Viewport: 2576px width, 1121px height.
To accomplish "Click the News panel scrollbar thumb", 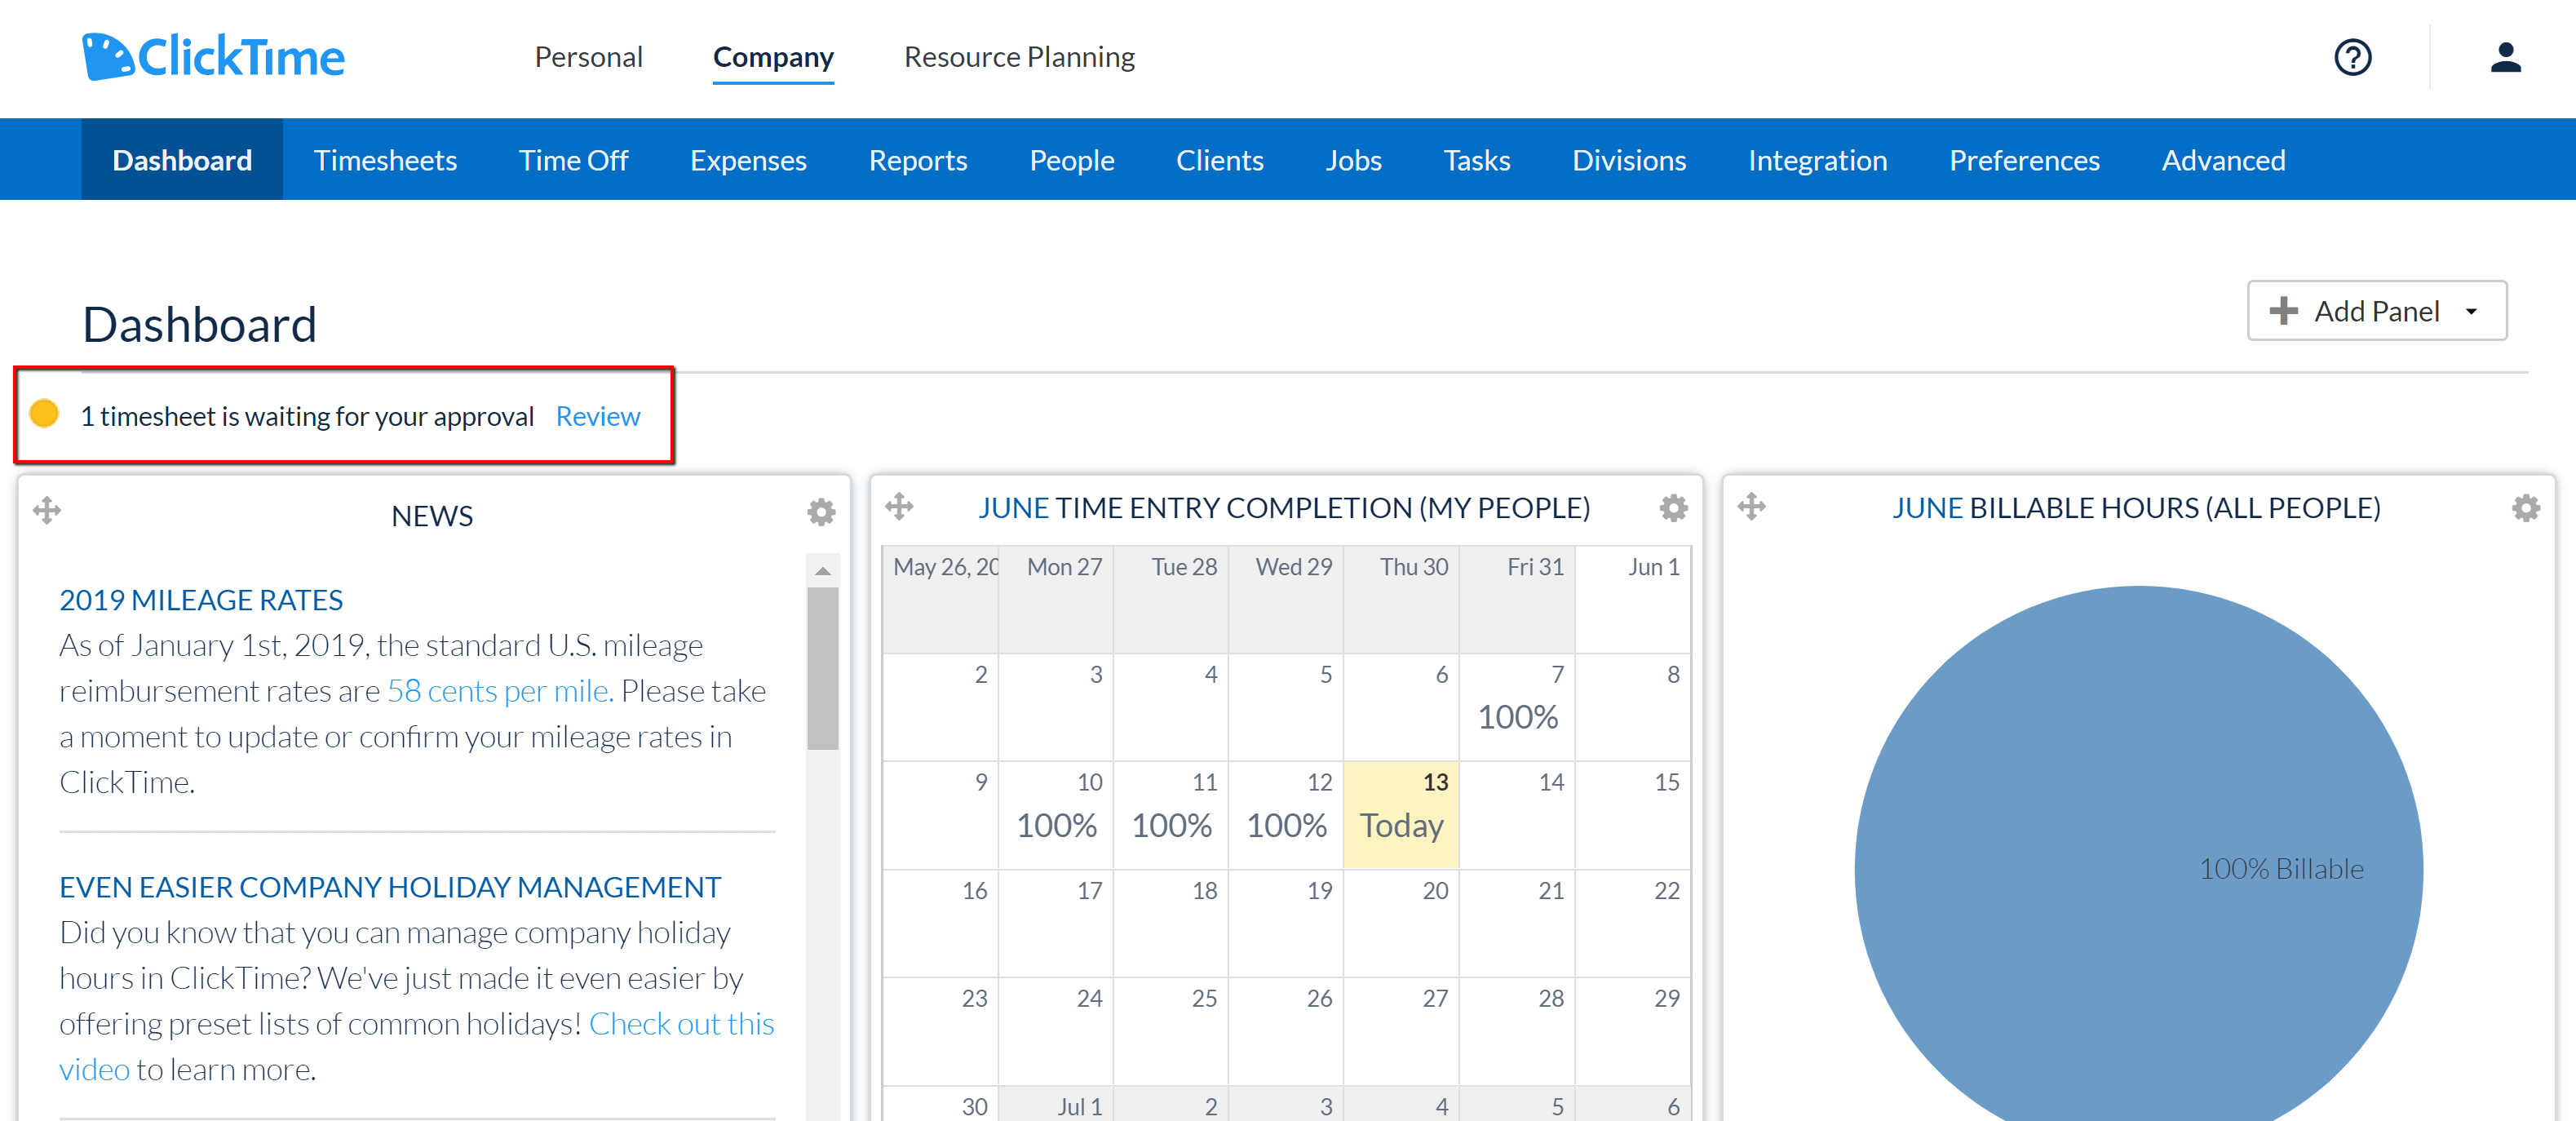I will pyautogui.click(x=822, y=668).
